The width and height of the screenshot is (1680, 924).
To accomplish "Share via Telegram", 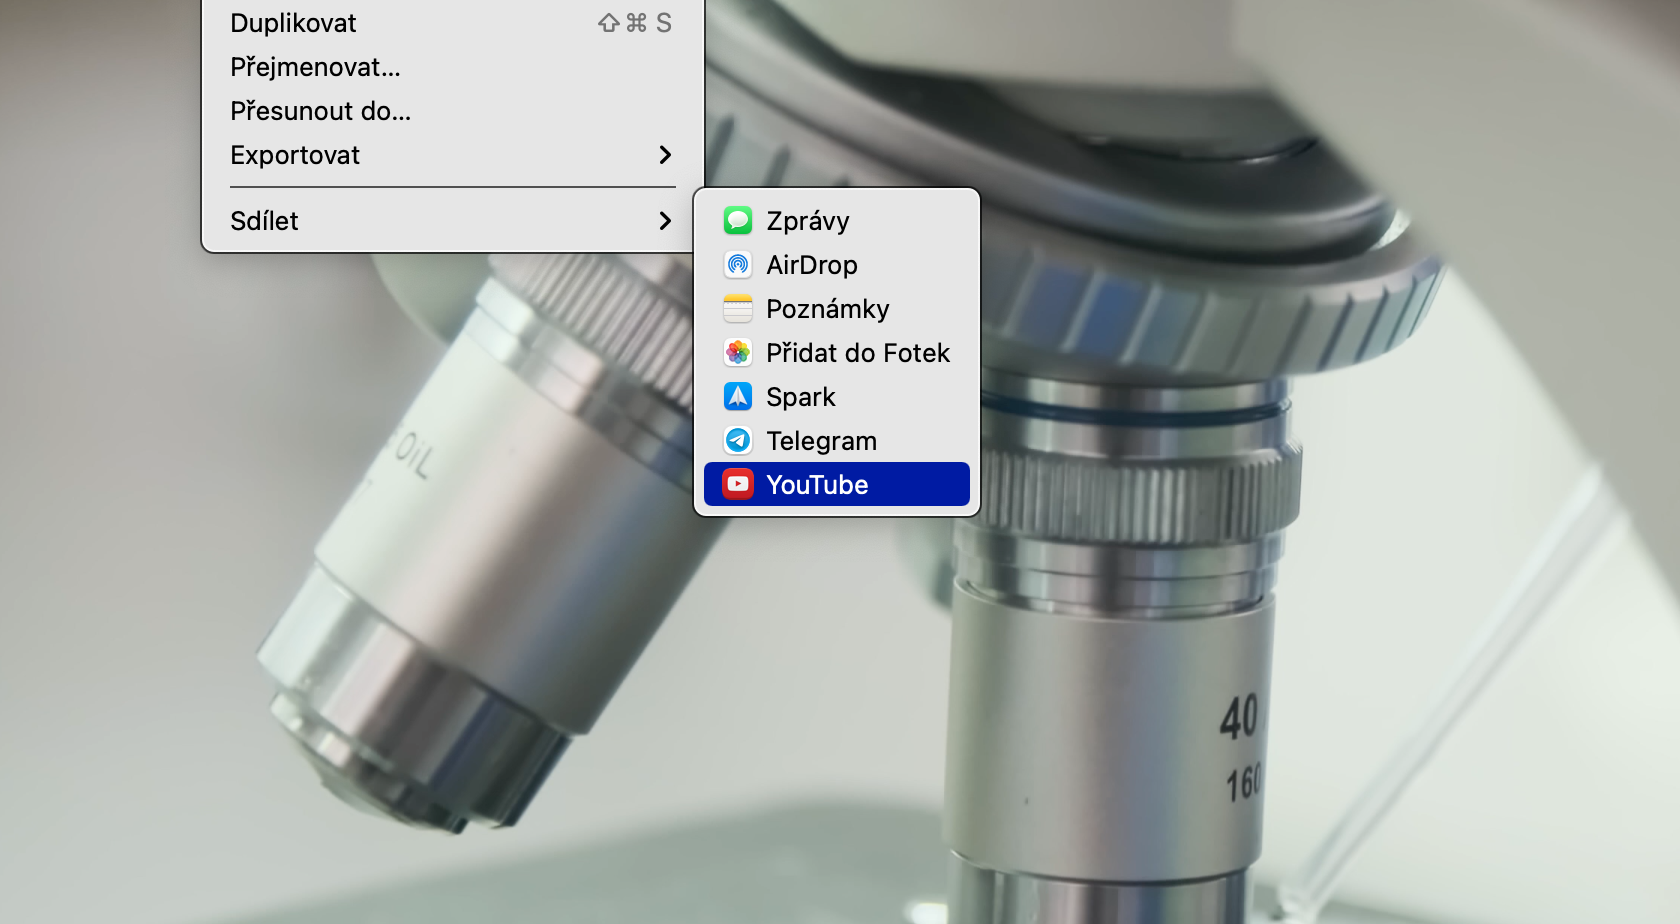I will [x=837, y=440].
